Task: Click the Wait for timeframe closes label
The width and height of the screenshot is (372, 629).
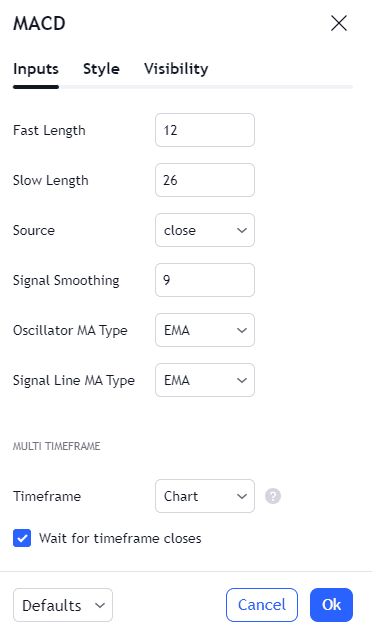Action: coord(120,538)
